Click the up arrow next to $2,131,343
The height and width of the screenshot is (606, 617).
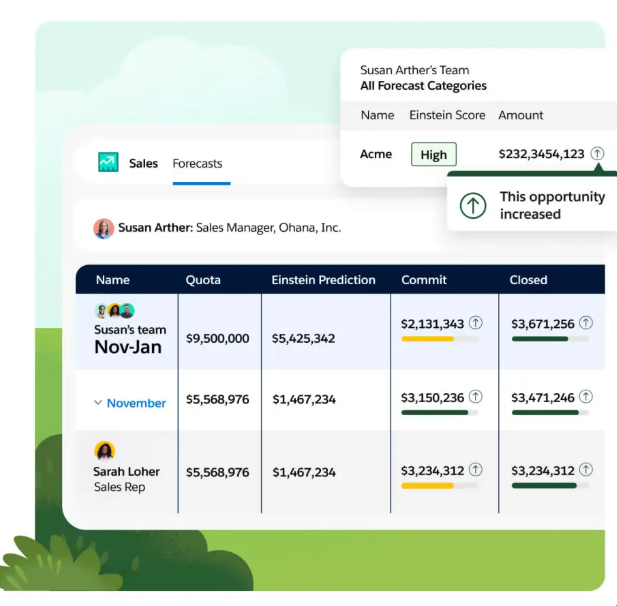476,323
